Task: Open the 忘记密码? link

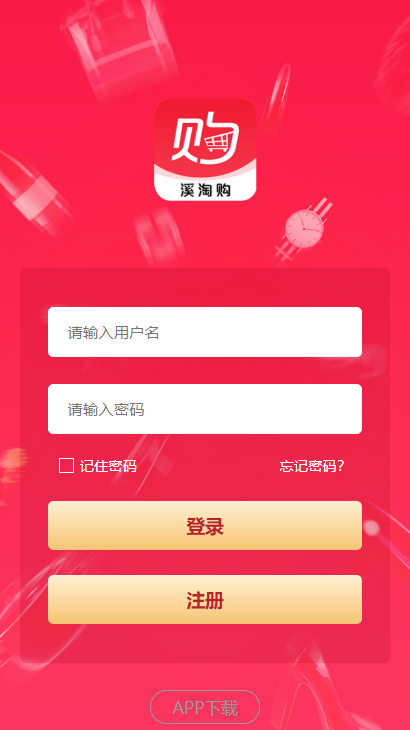Action: click(x=312, y=466)
